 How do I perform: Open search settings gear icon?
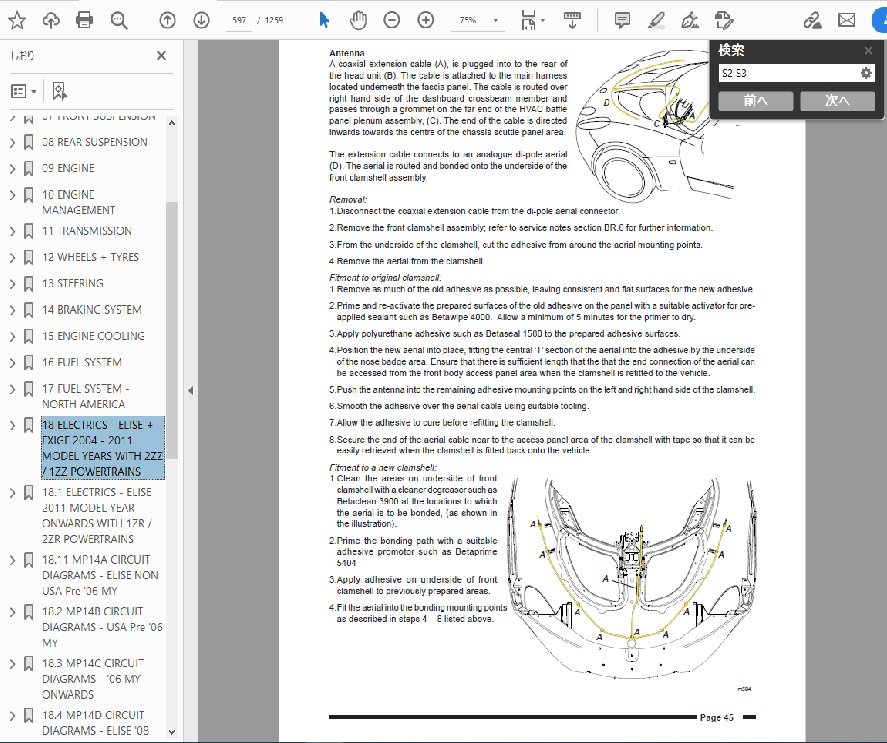click(x=866, y=73)
